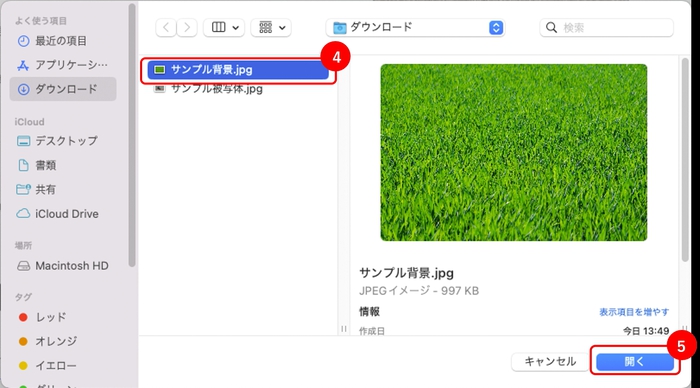This screenshot has height=388, width=700.
Task: Click the 検索 search field
Action: [607, 28]
